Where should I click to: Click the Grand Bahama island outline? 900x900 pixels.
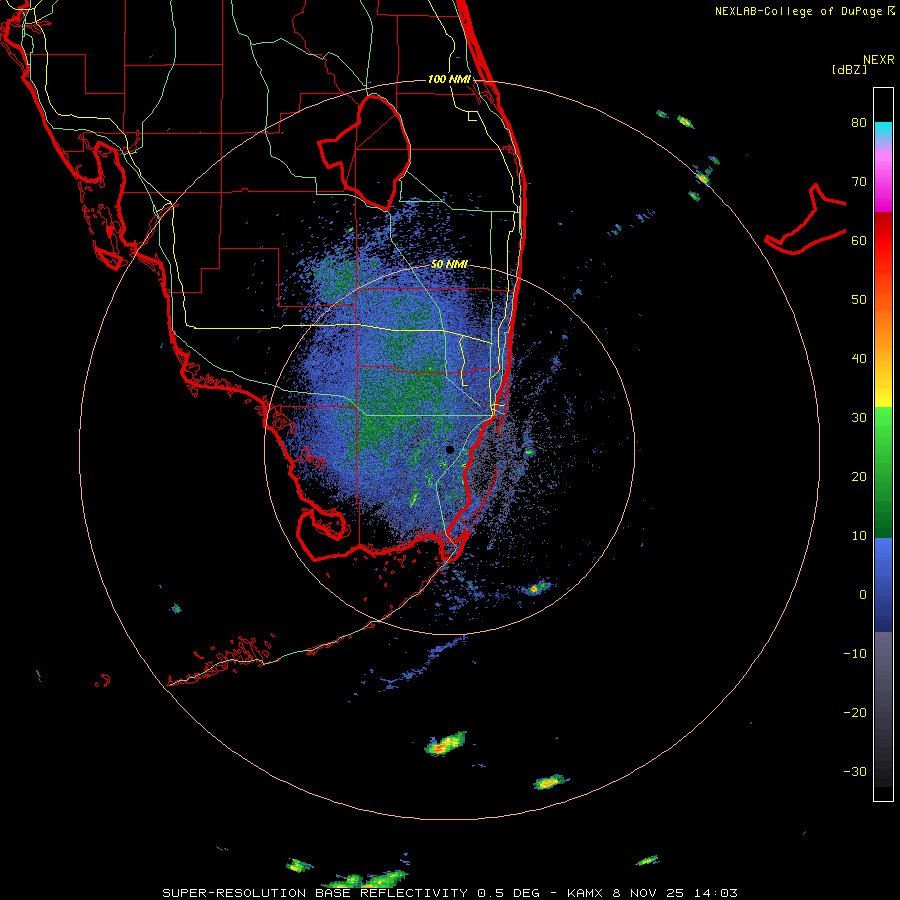[x=806, y=221]
